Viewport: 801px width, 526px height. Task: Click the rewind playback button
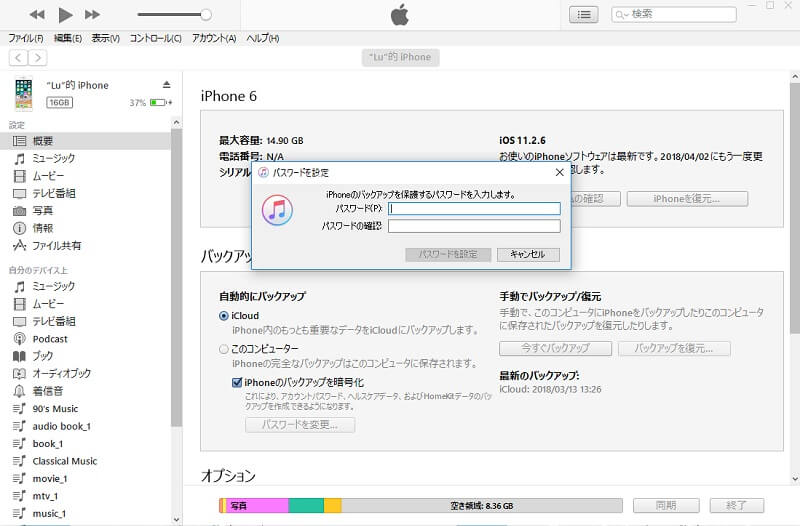(x=37, y=15)
